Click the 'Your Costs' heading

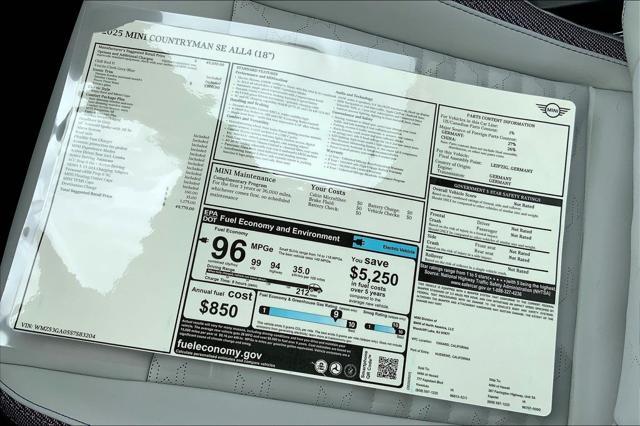pyautogui.click(x=328, y=189)
